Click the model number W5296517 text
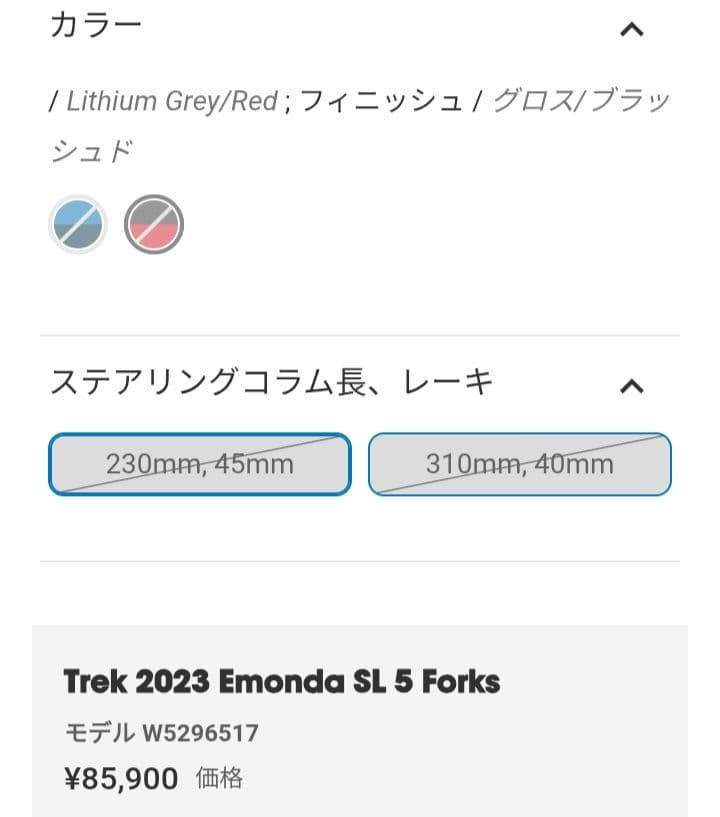Image resolution: width=720 pixels, height=817 pixels. [161, 733]
